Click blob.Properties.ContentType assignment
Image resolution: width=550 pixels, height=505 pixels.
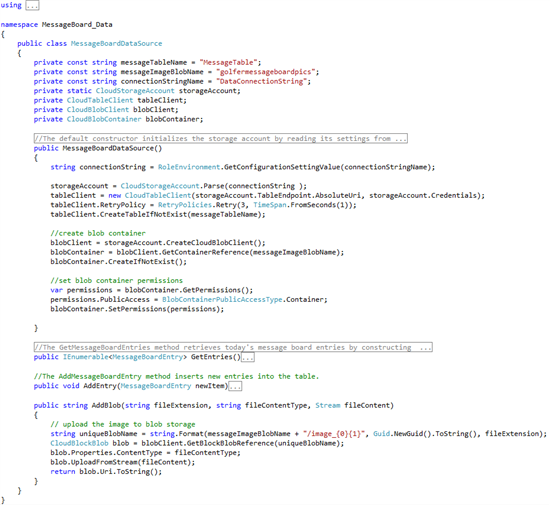click(x=146, y=453)
